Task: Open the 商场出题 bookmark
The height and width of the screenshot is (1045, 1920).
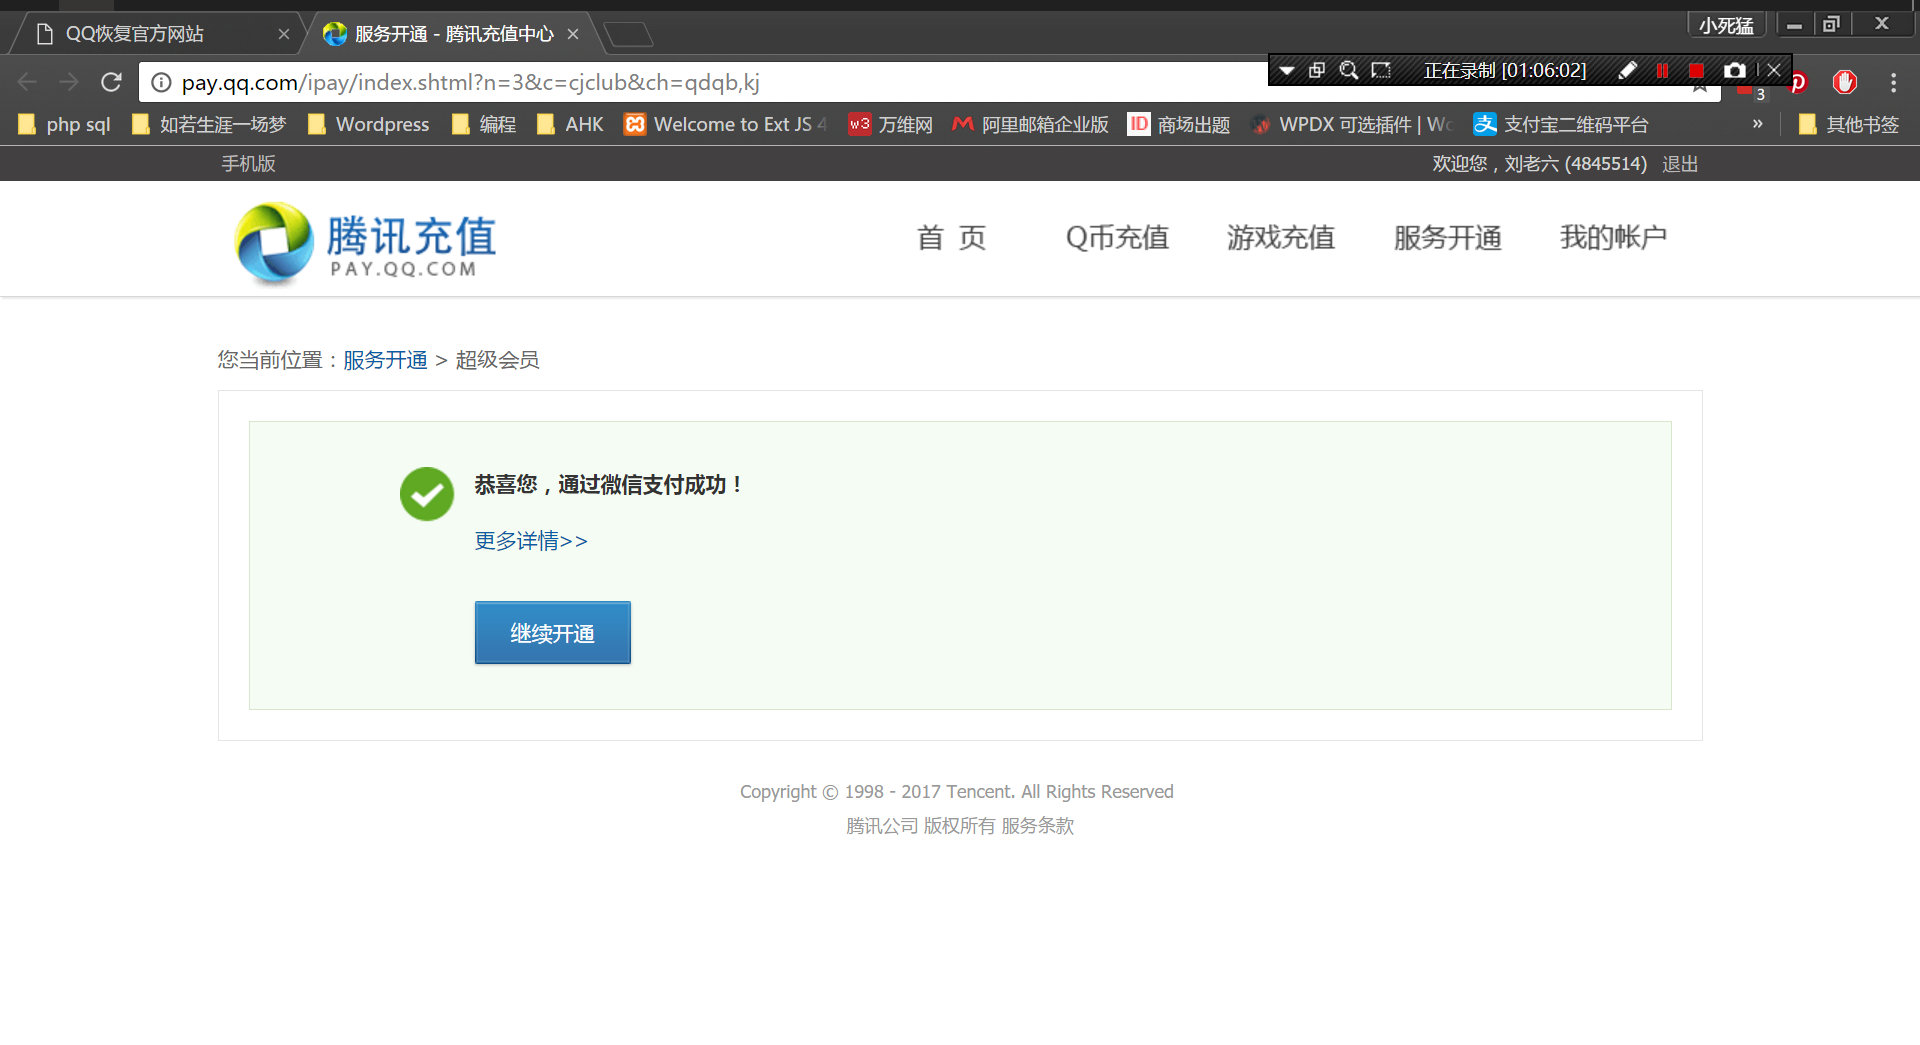Action: click(1179, 124)
